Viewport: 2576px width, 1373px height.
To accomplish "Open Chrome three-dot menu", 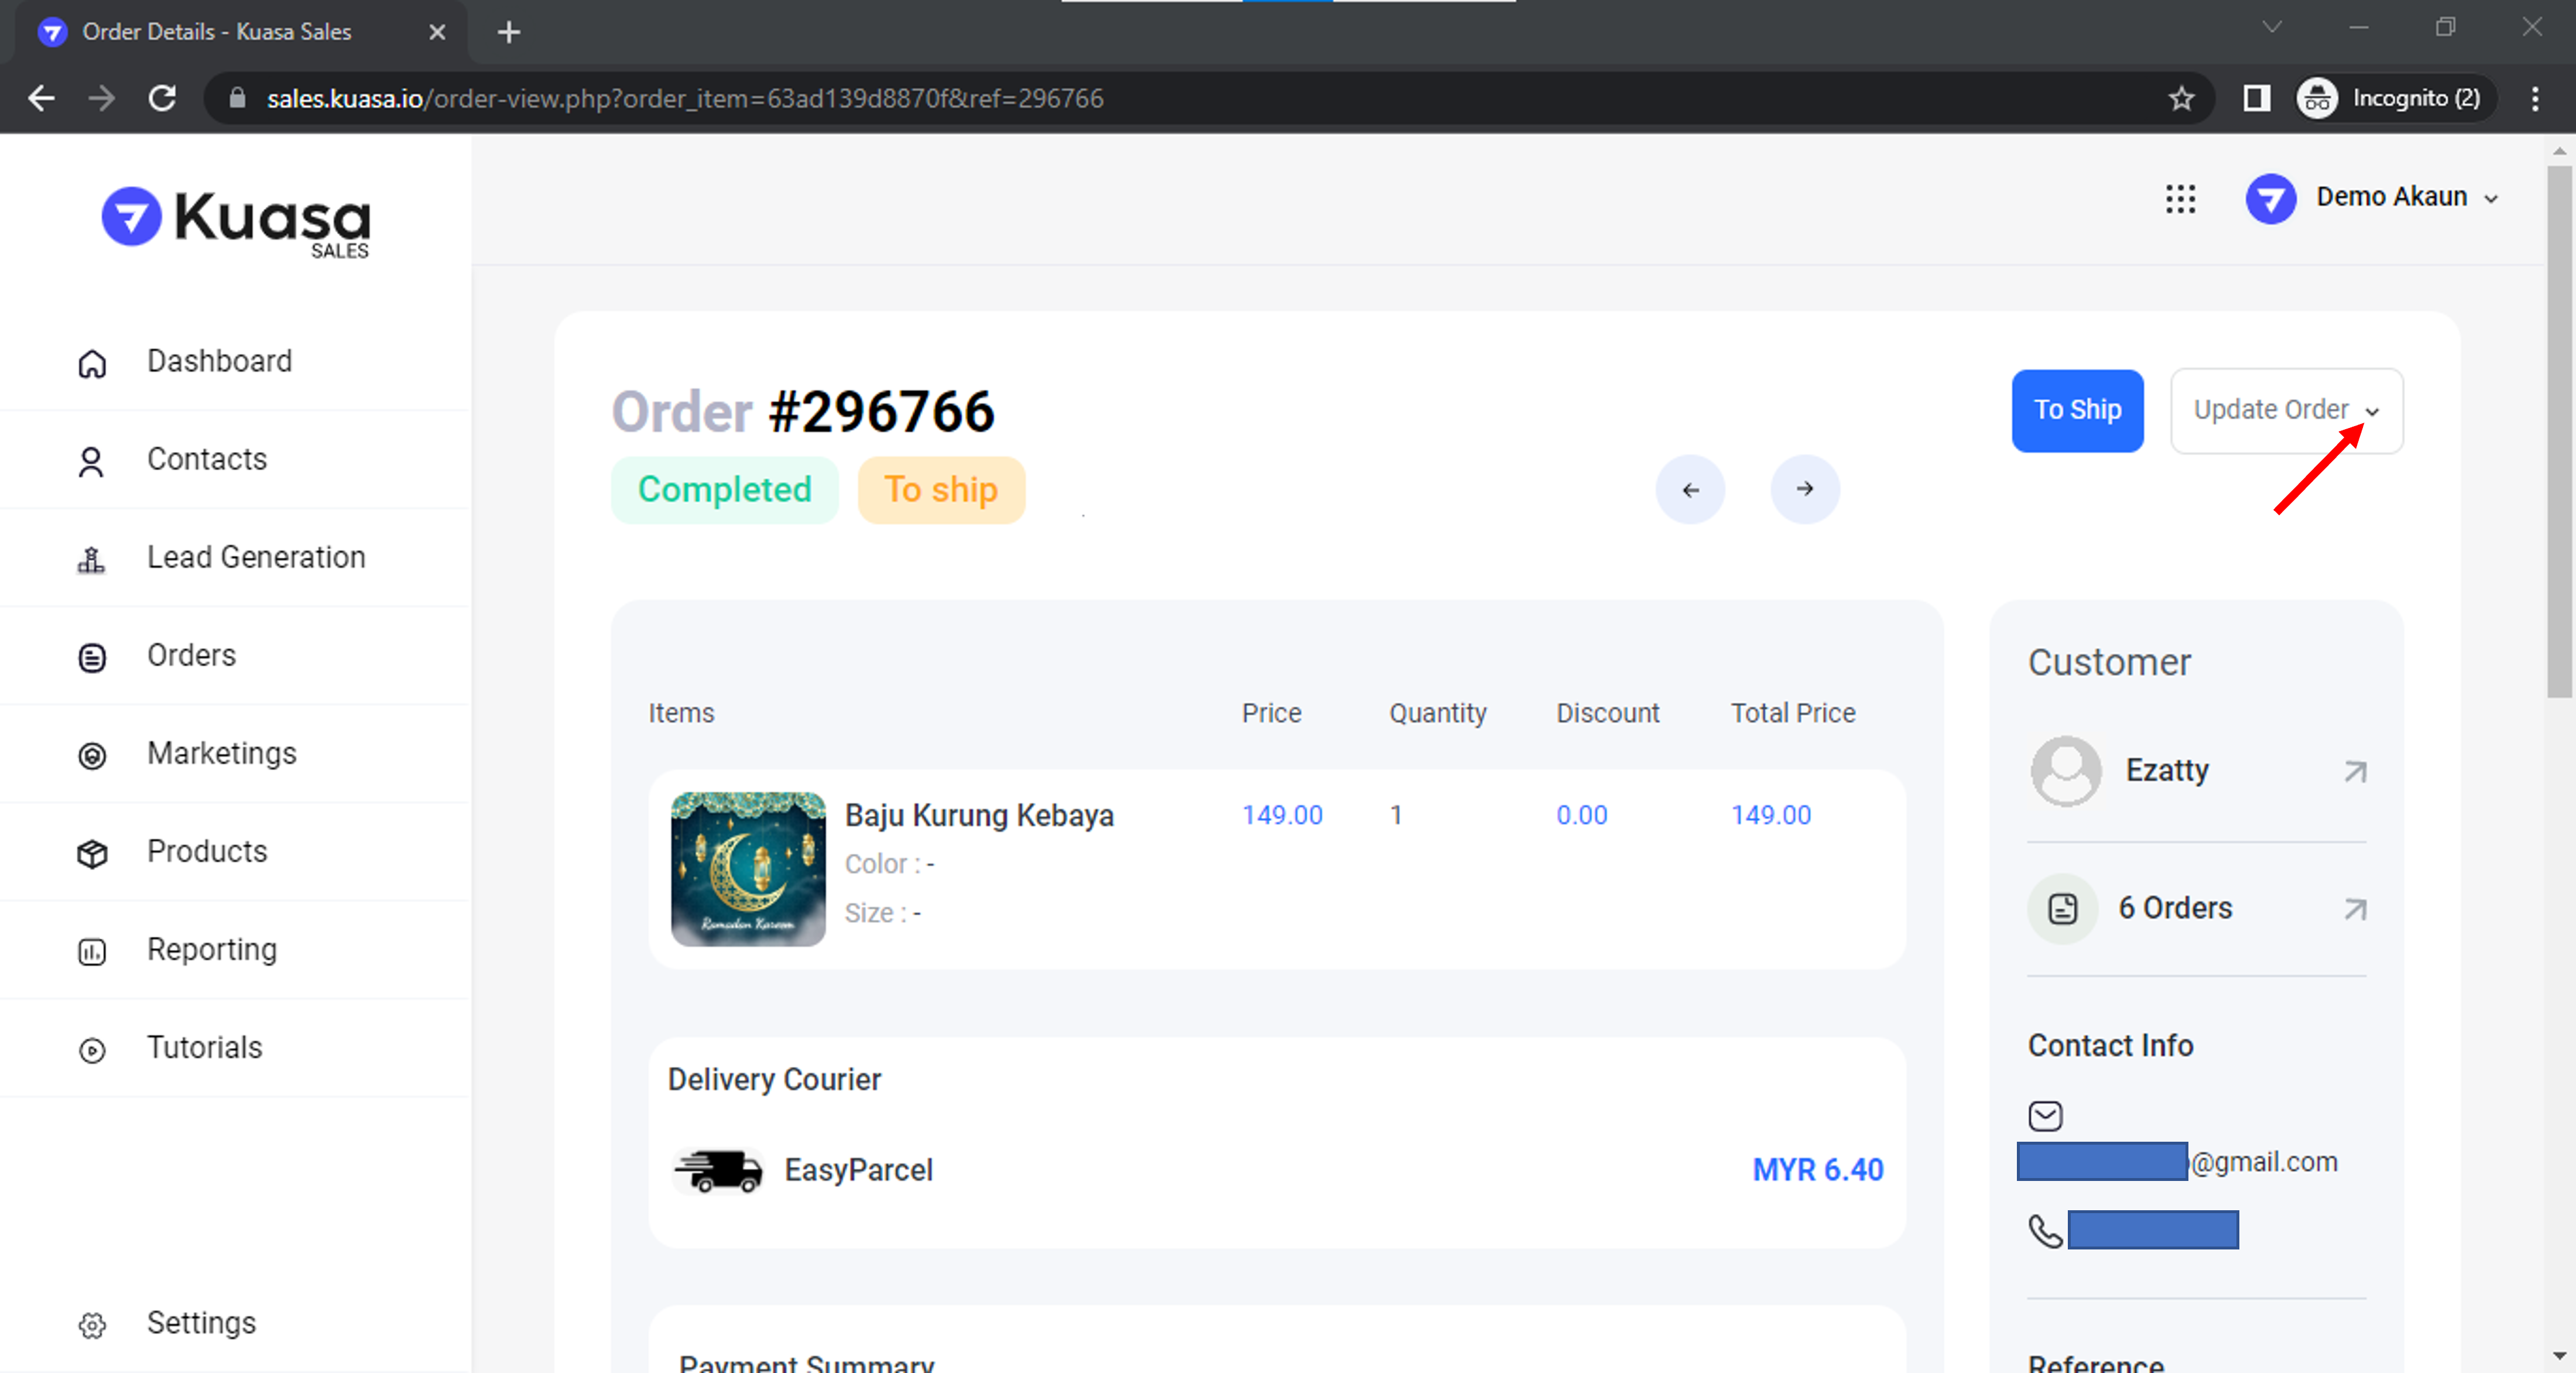I will pyautogui.click(x=2534, y=98).
